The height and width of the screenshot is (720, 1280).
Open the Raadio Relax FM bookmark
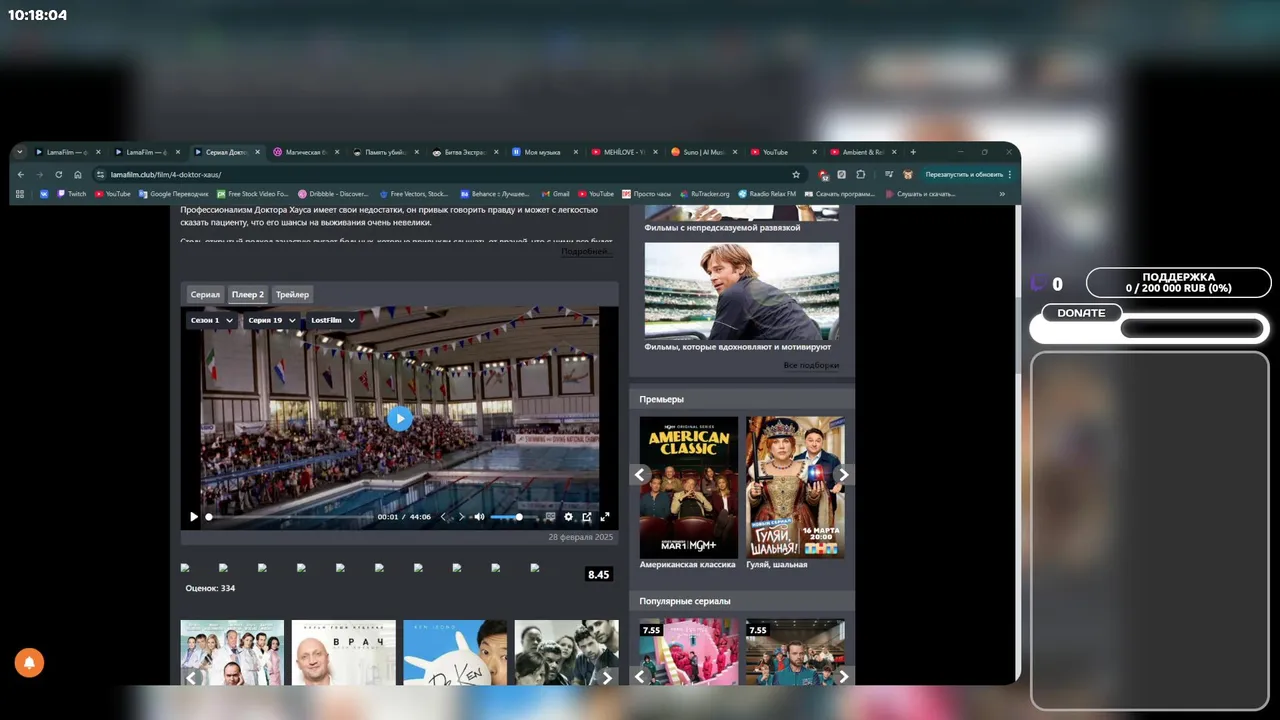[x=768, y=194]
